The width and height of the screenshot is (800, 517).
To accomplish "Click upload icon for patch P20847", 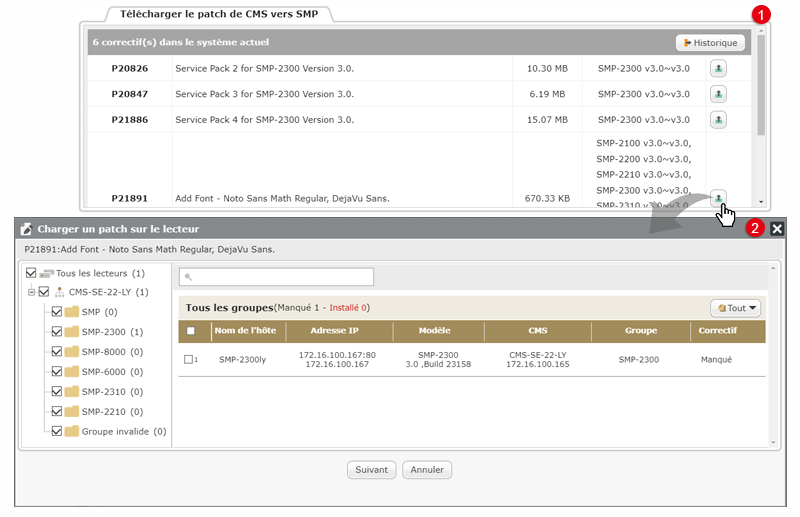I will (x=717, y=94).
